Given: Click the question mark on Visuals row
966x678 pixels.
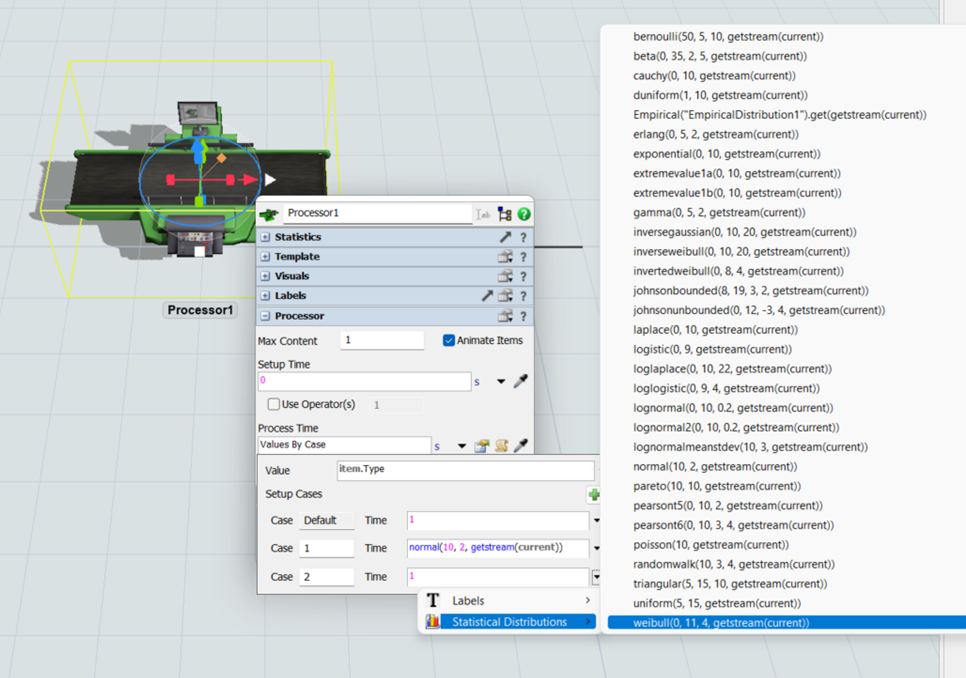Looking at the screenshot, I should pyautogui.click(x=523, y=276).
